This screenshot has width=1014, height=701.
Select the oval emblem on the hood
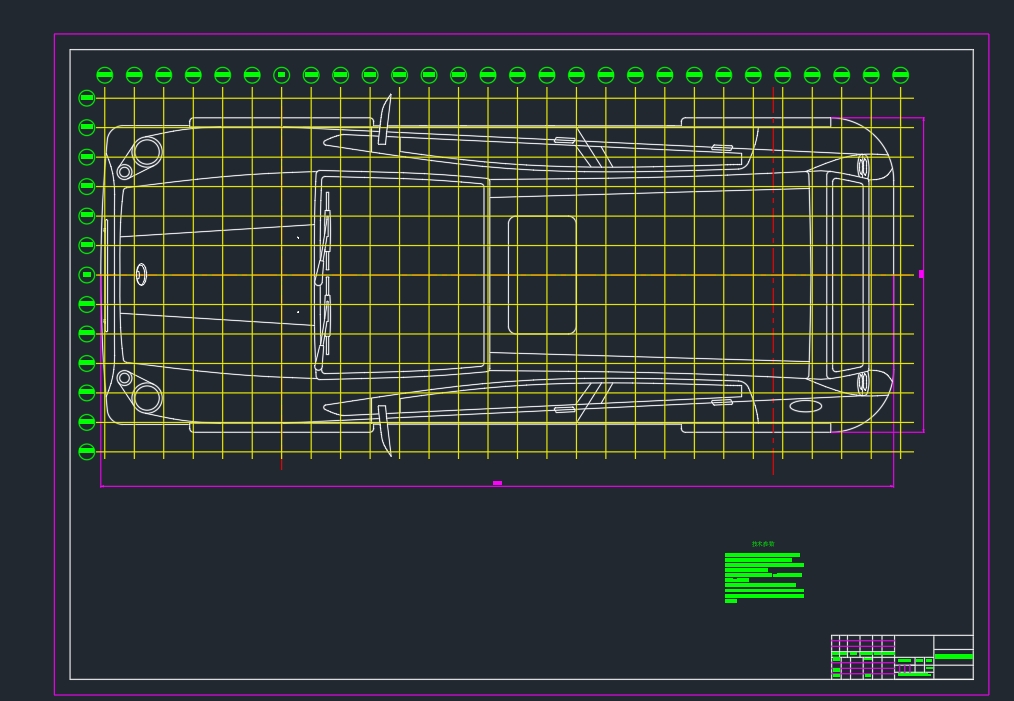(x=142, y=275)
